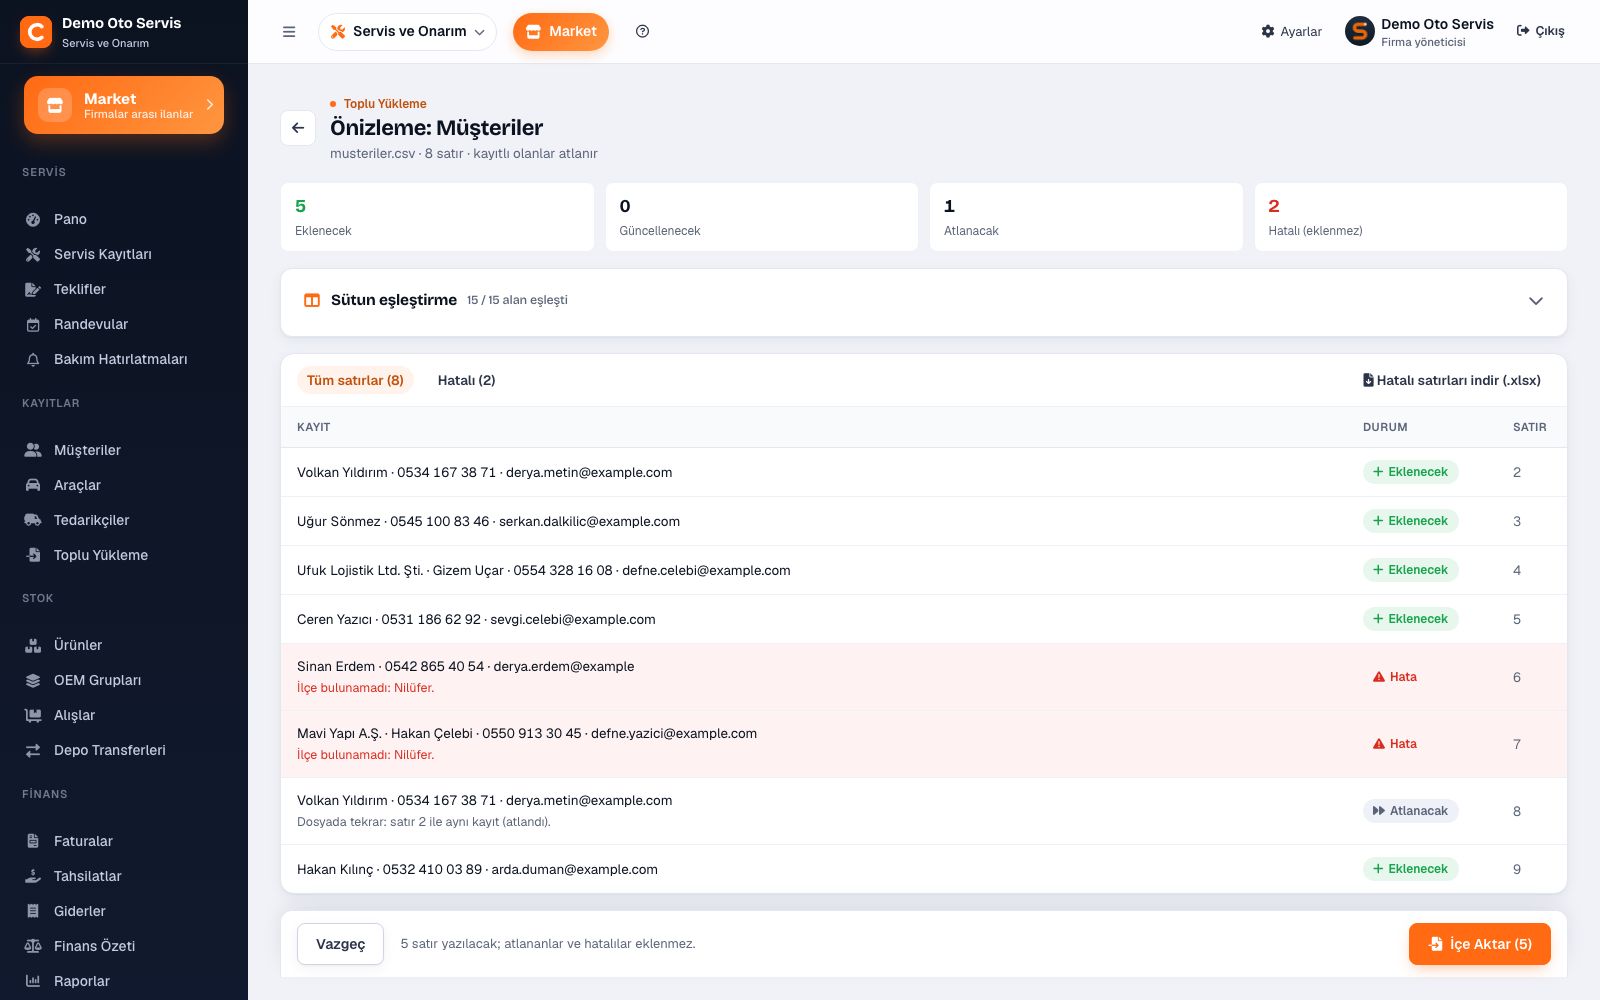Open Depo Transferleri in sidebar
Screen dimensions: 1600x1000
click(124, 750)
